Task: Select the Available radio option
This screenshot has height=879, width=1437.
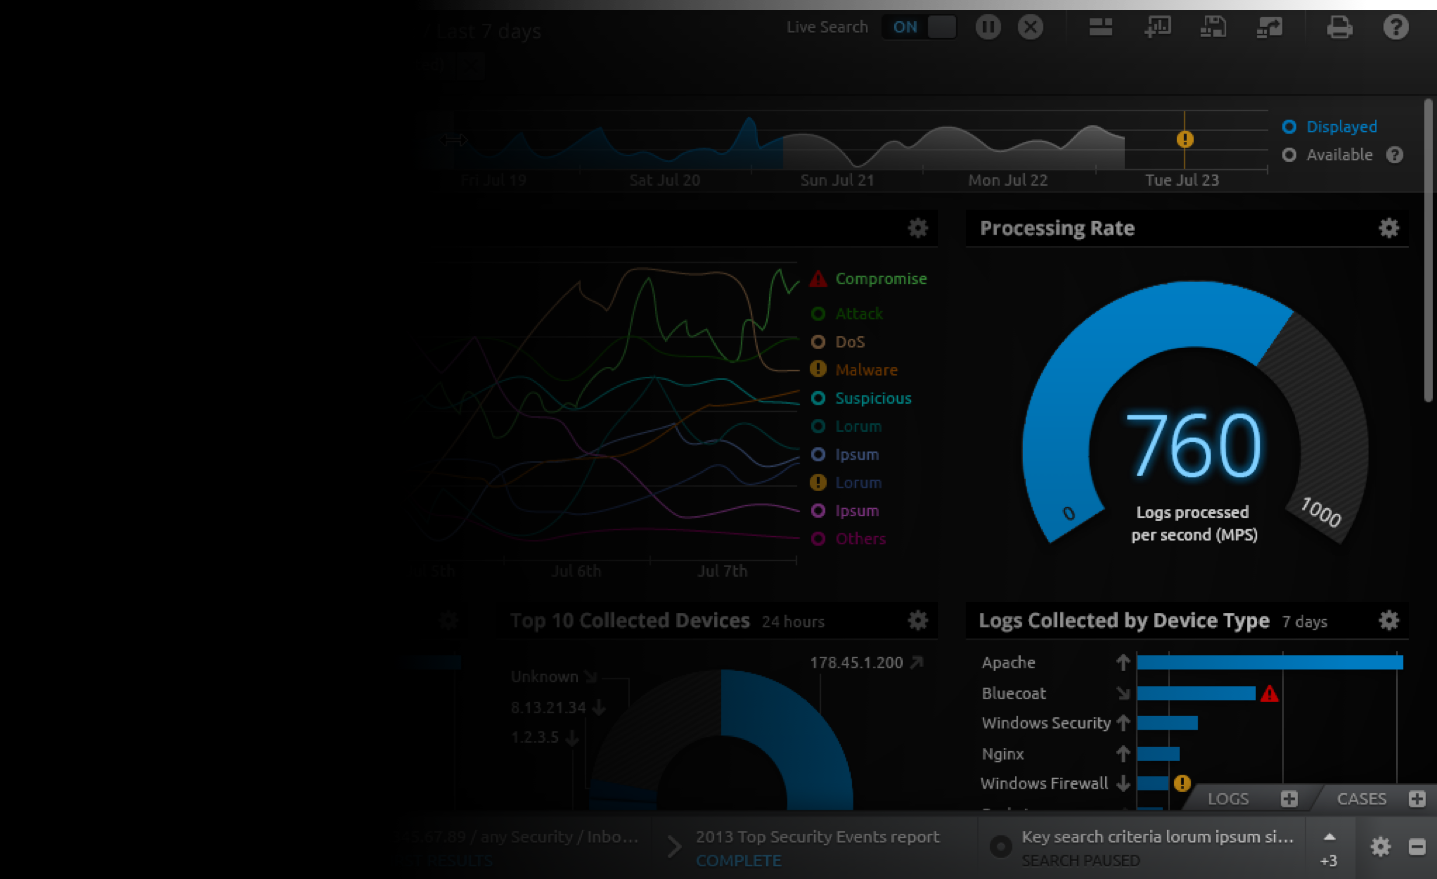Action: (1289, 155)
